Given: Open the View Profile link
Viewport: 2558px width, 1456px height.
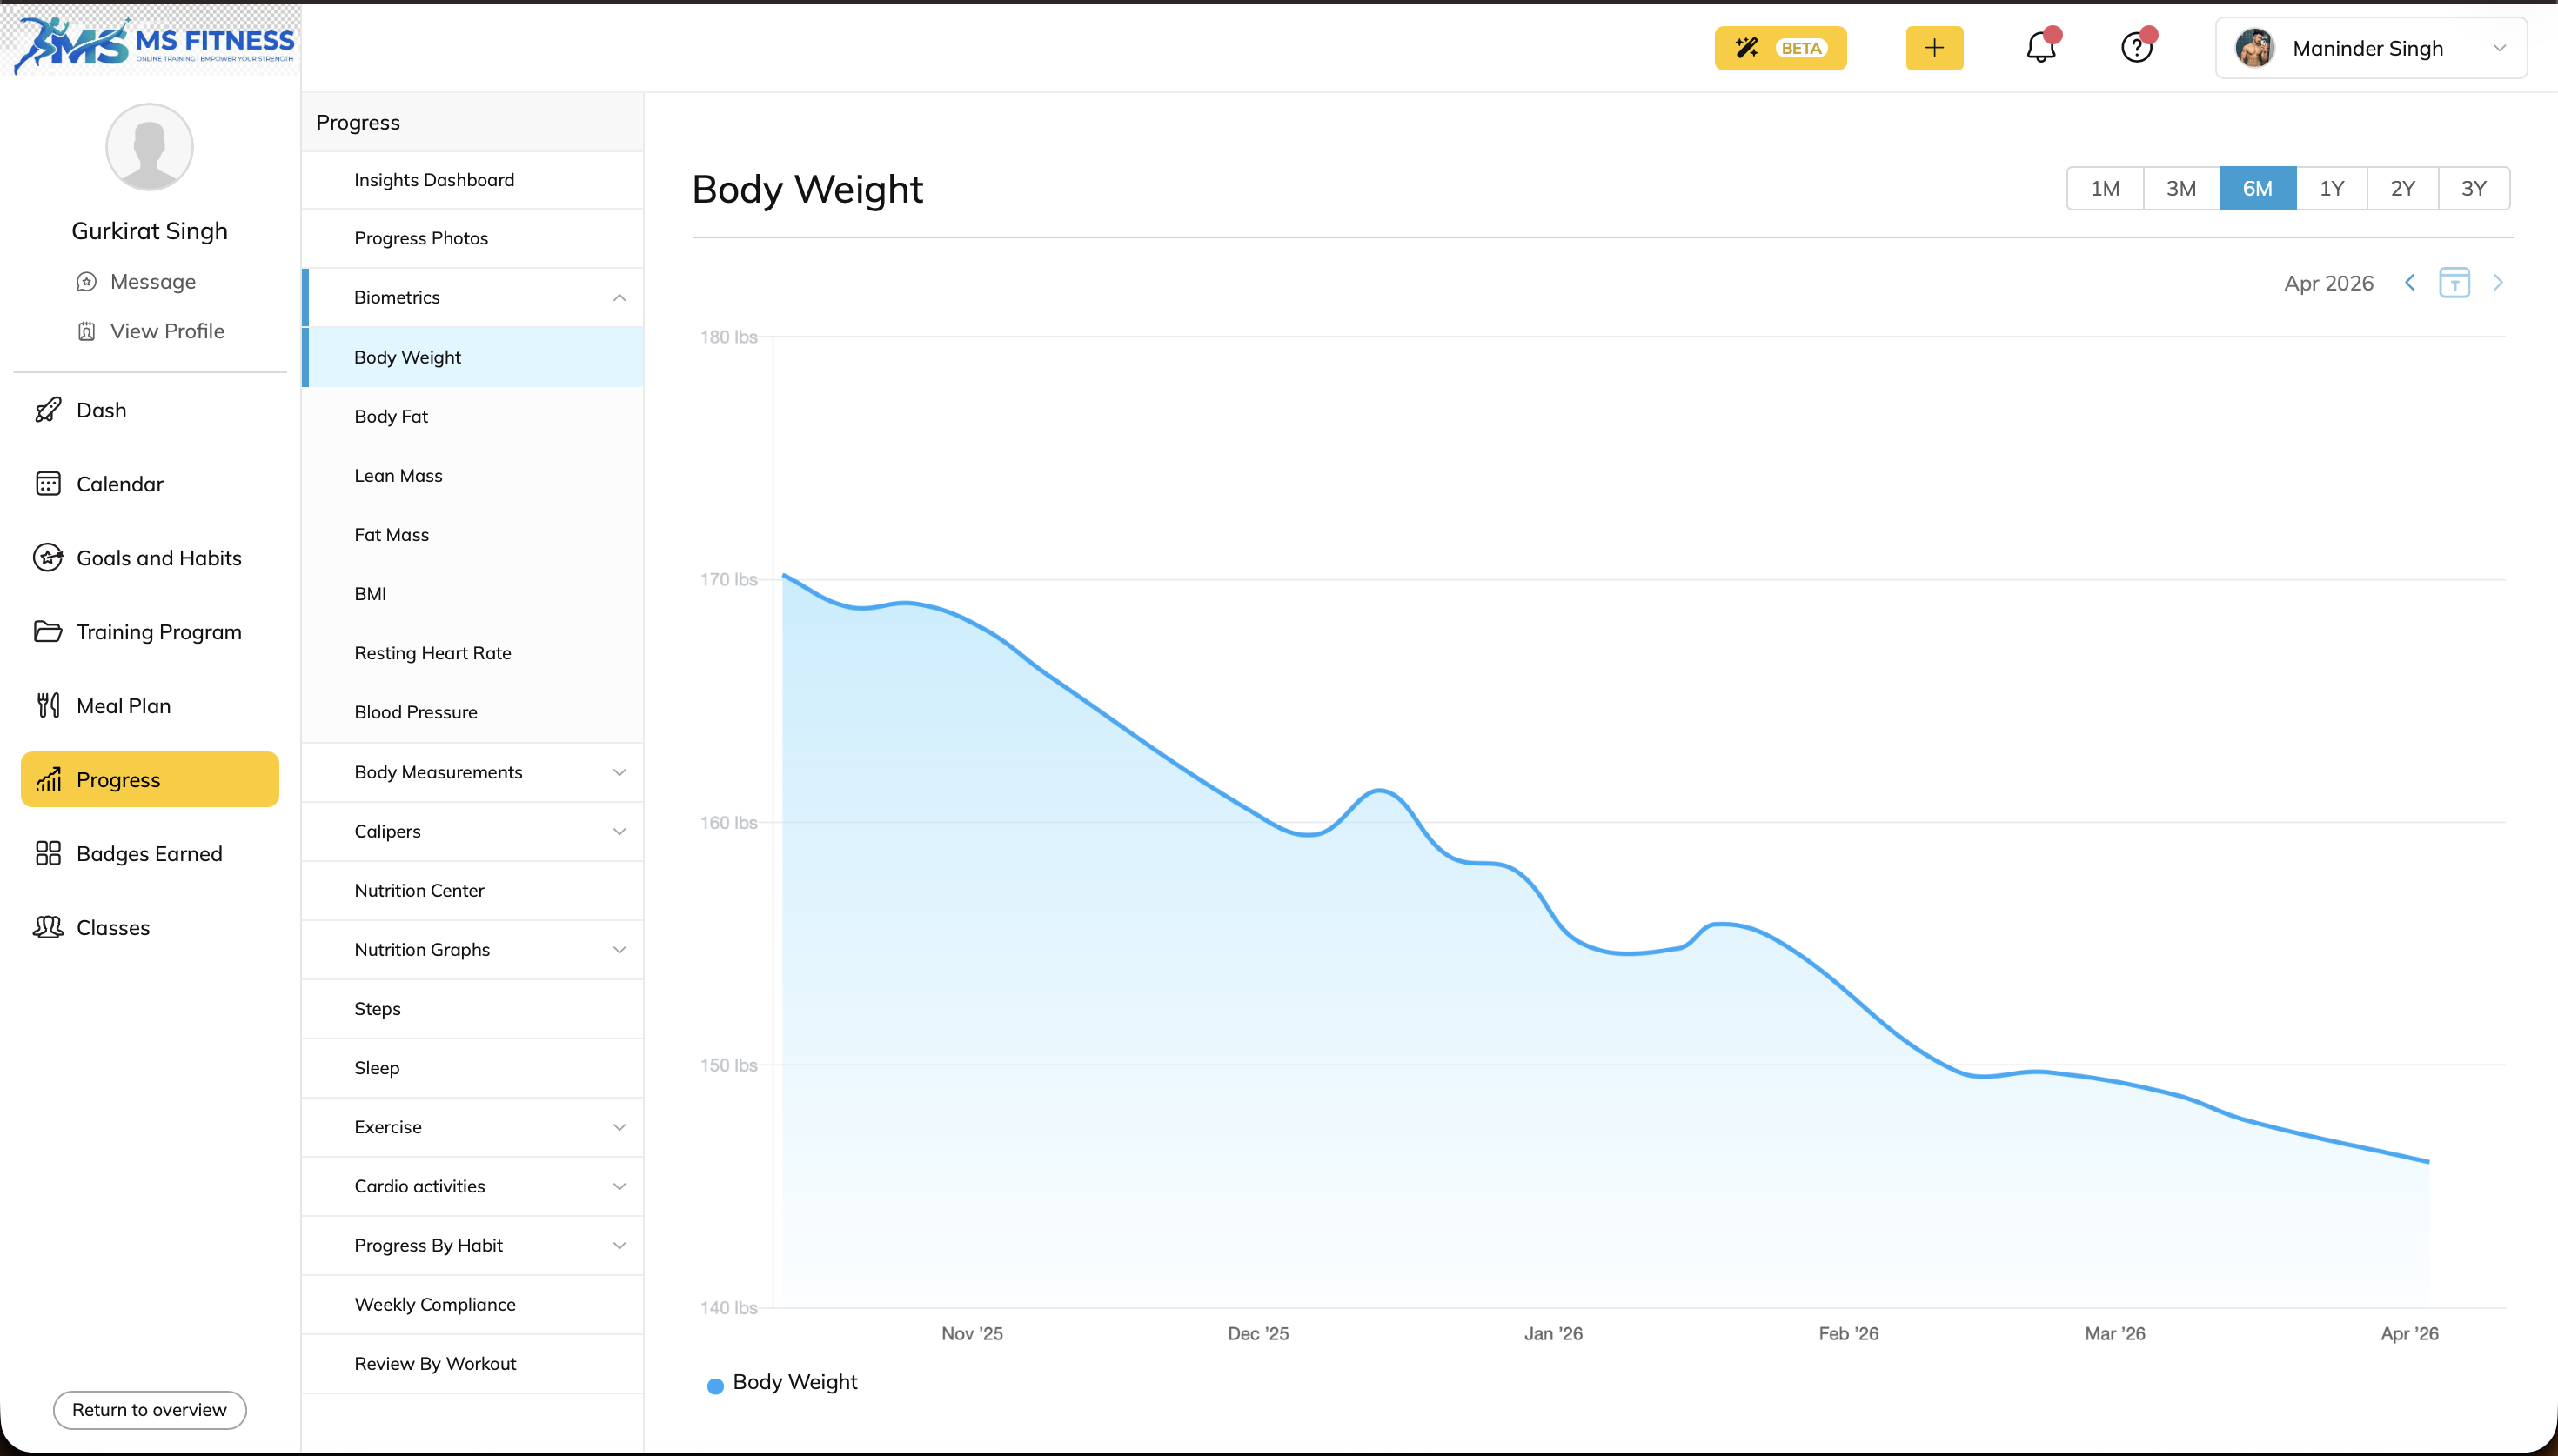Looking at the screenshot, I should pos(166,331).
